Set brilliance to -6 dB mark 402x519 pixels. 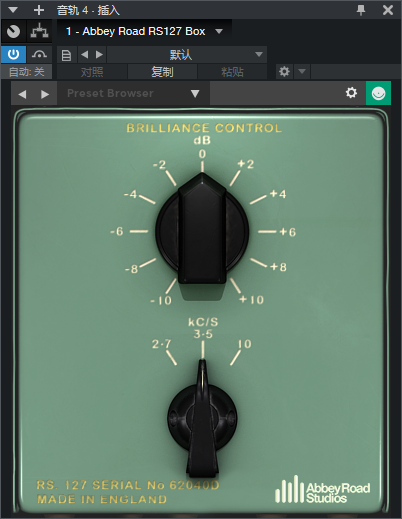tap(117, 231)
